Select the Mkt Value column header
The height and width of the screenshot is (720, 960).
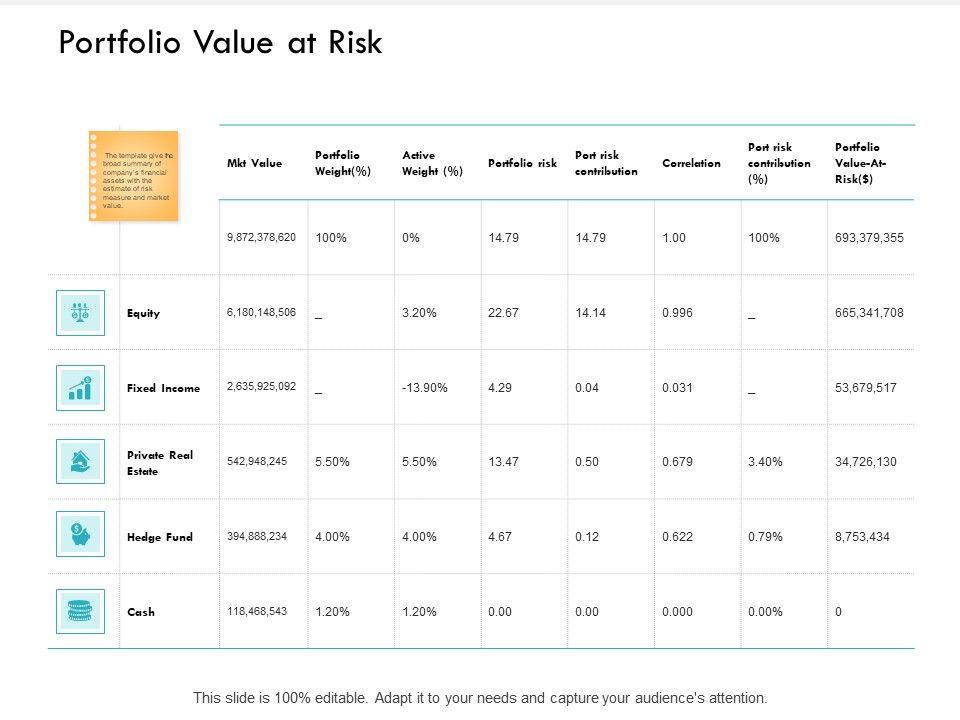(254, 163)
